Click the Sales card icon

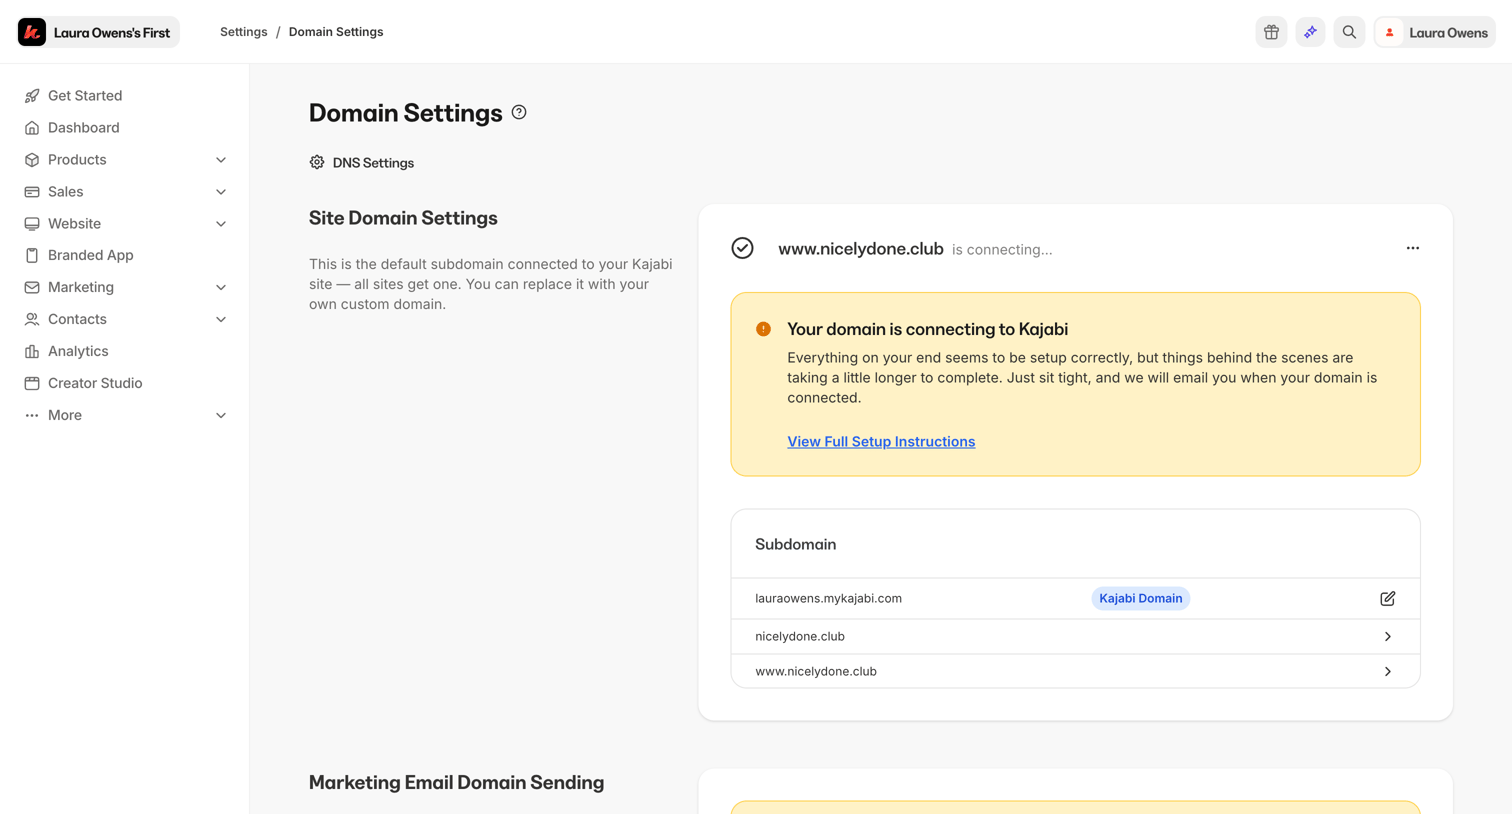[x=32, y=192]
